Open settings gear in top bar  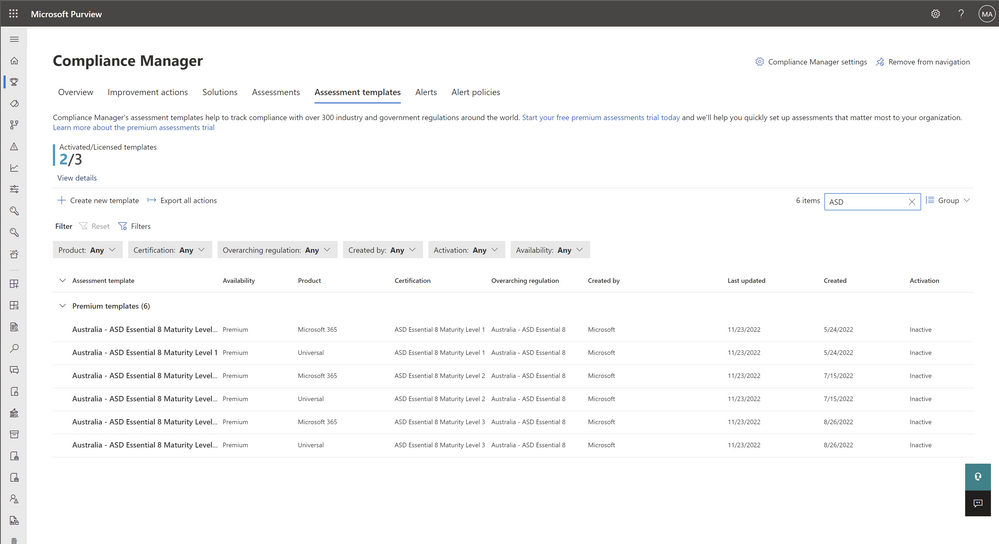click(x=935, y=14)
